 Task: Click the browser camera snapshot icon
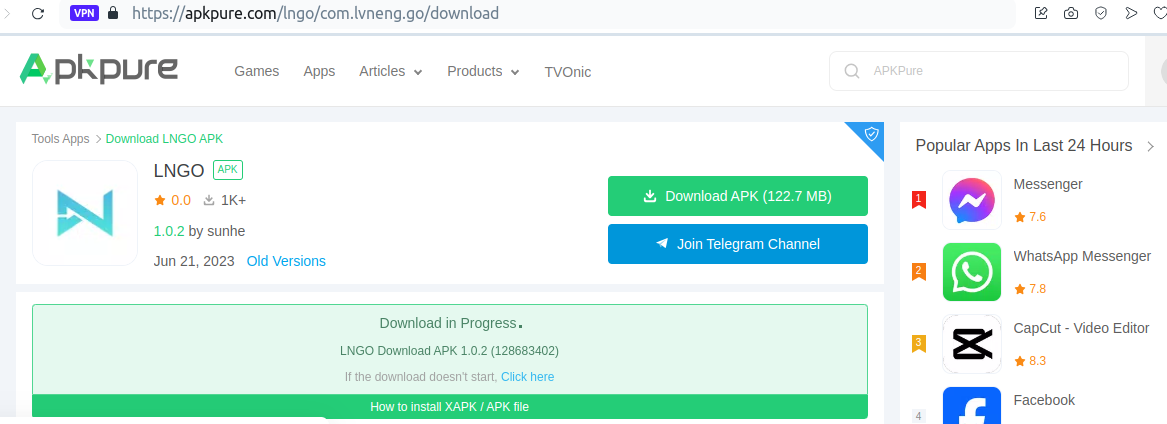point(1071,14)
